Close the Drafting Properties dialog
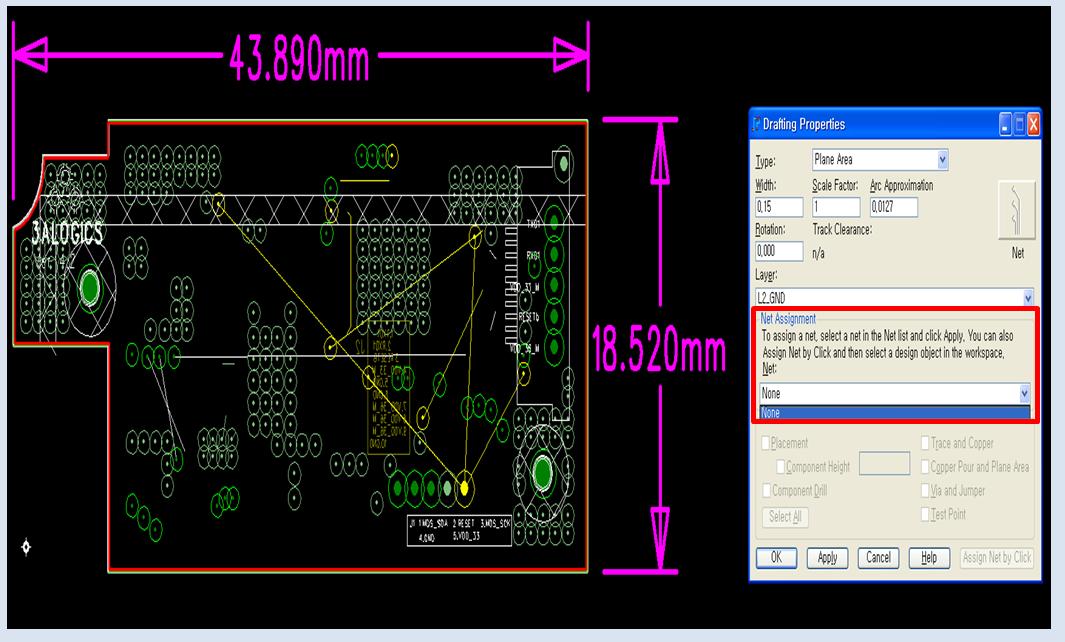 coord(1032,125)
